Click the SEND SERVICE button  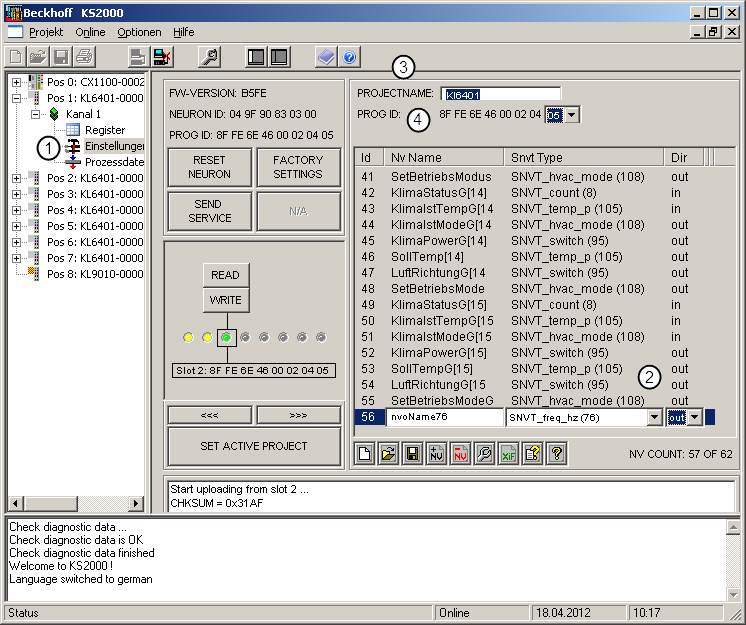point(209,211)
